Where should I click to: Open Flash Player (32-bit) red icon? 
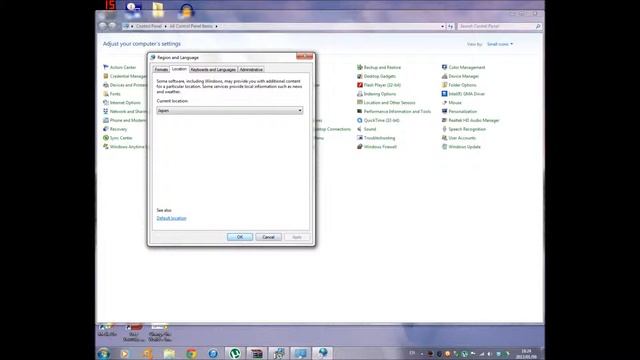pos(360,85)
